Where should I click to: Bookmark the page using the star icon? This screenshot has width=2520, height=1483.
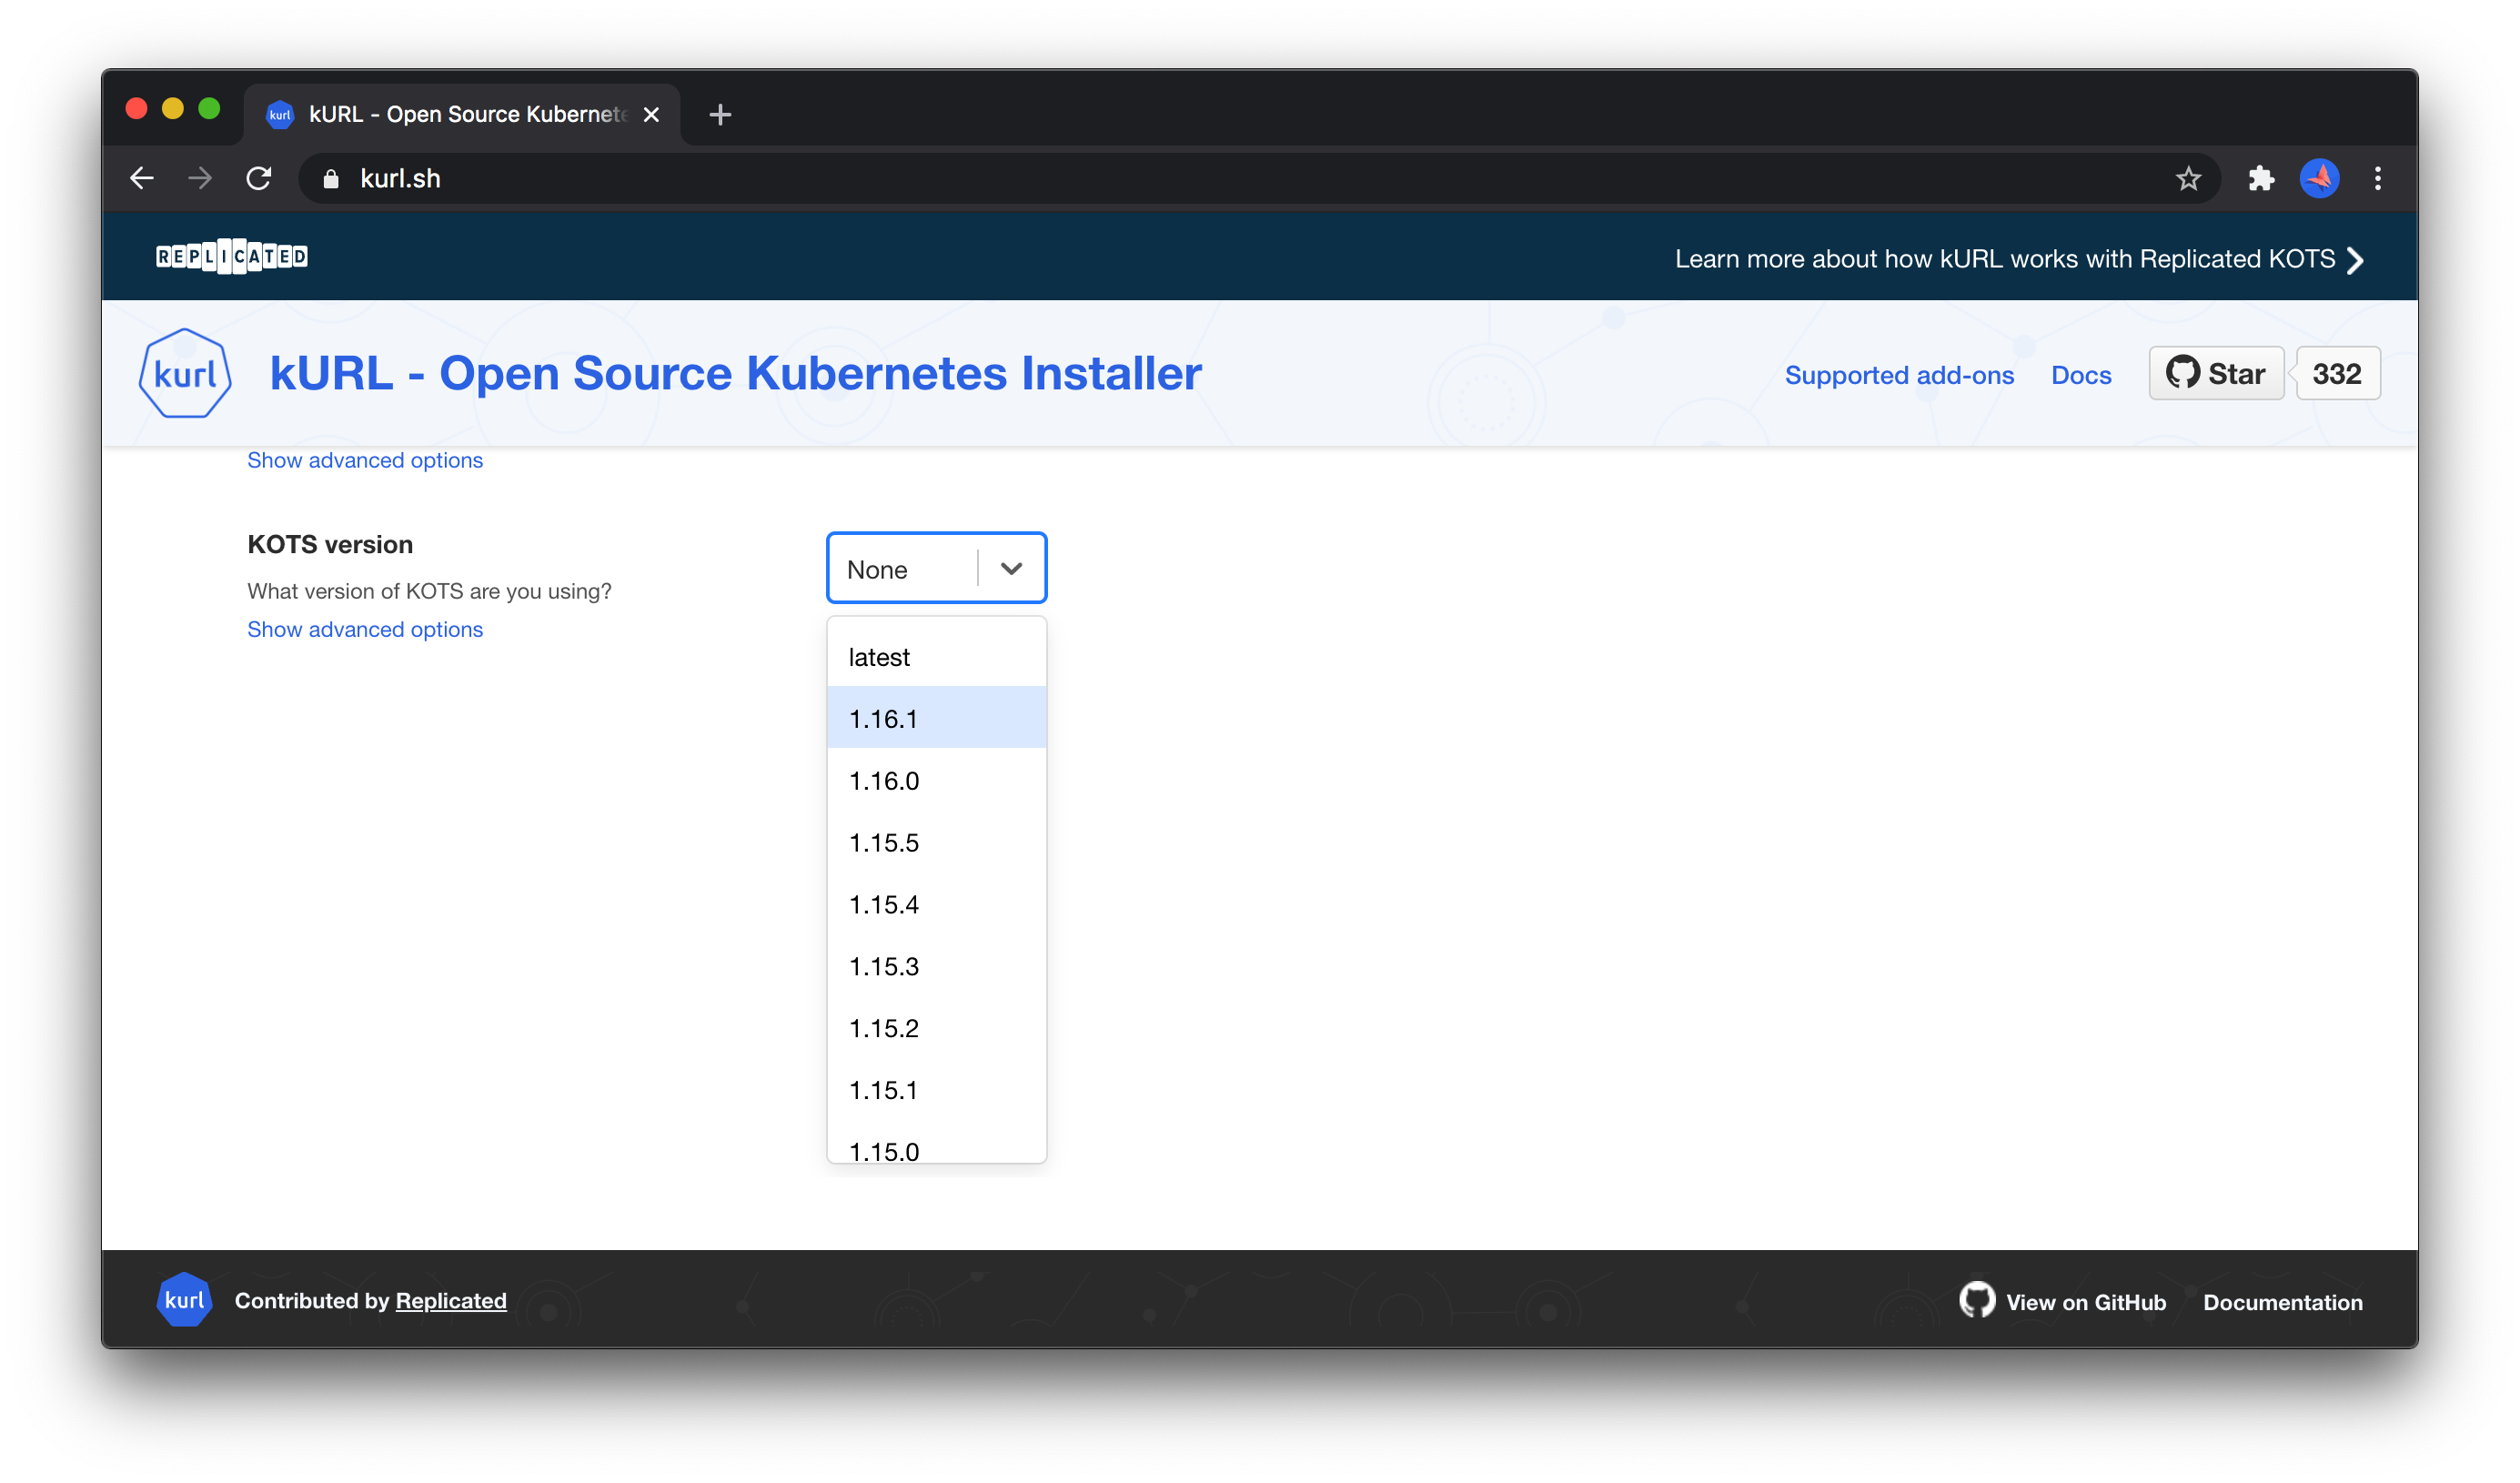point(2187,178)
